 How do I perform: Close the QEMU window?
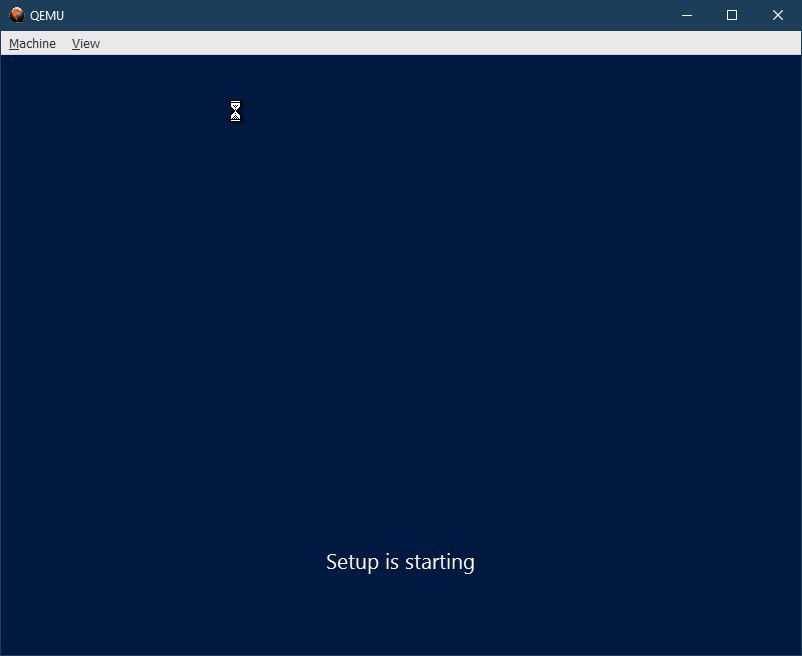tap(777, 15)
